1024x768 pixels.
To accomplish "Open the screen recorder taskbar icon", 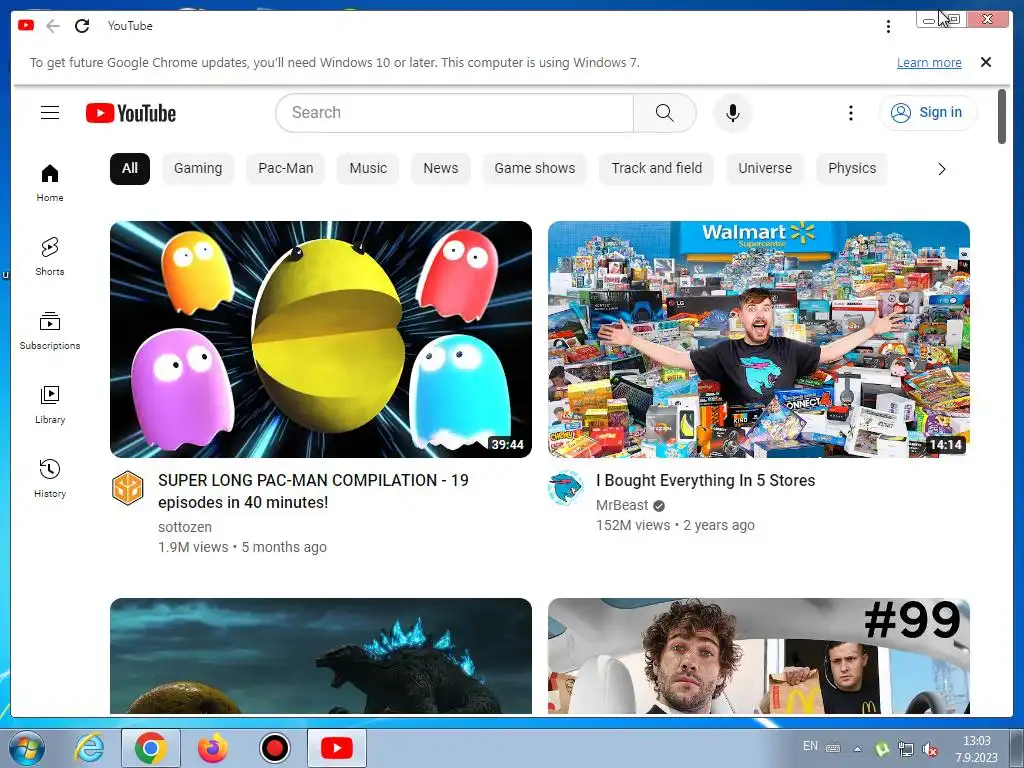I will click(275, 748).
